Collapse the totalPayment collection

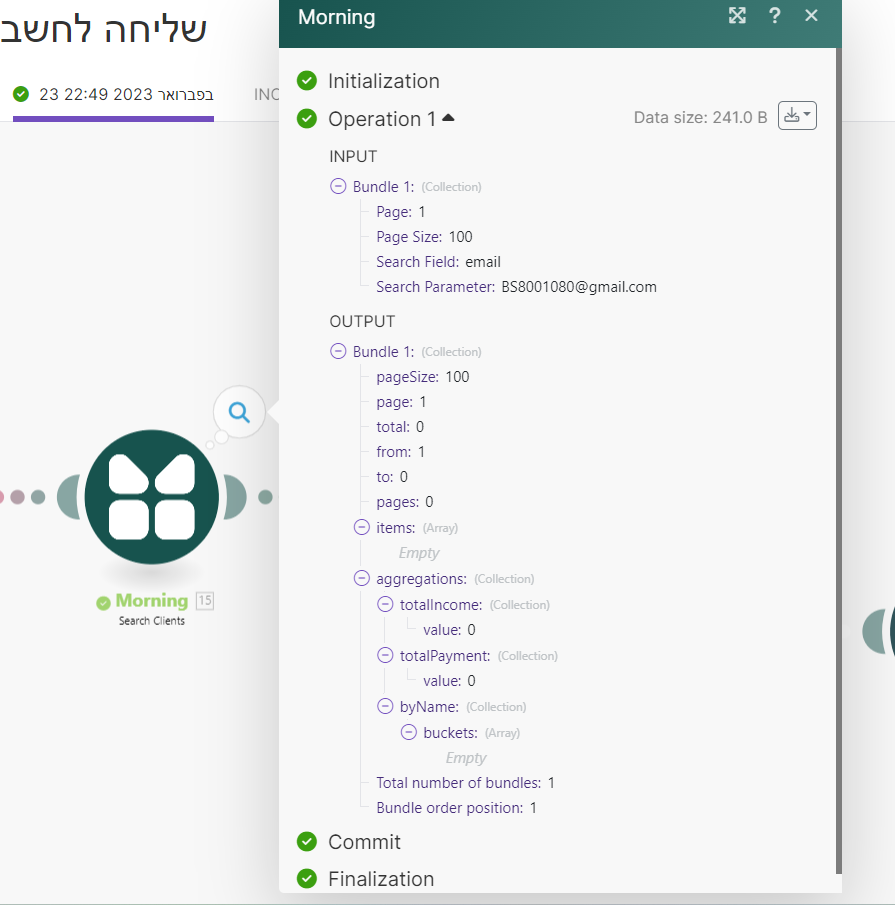tap(385, 655)
